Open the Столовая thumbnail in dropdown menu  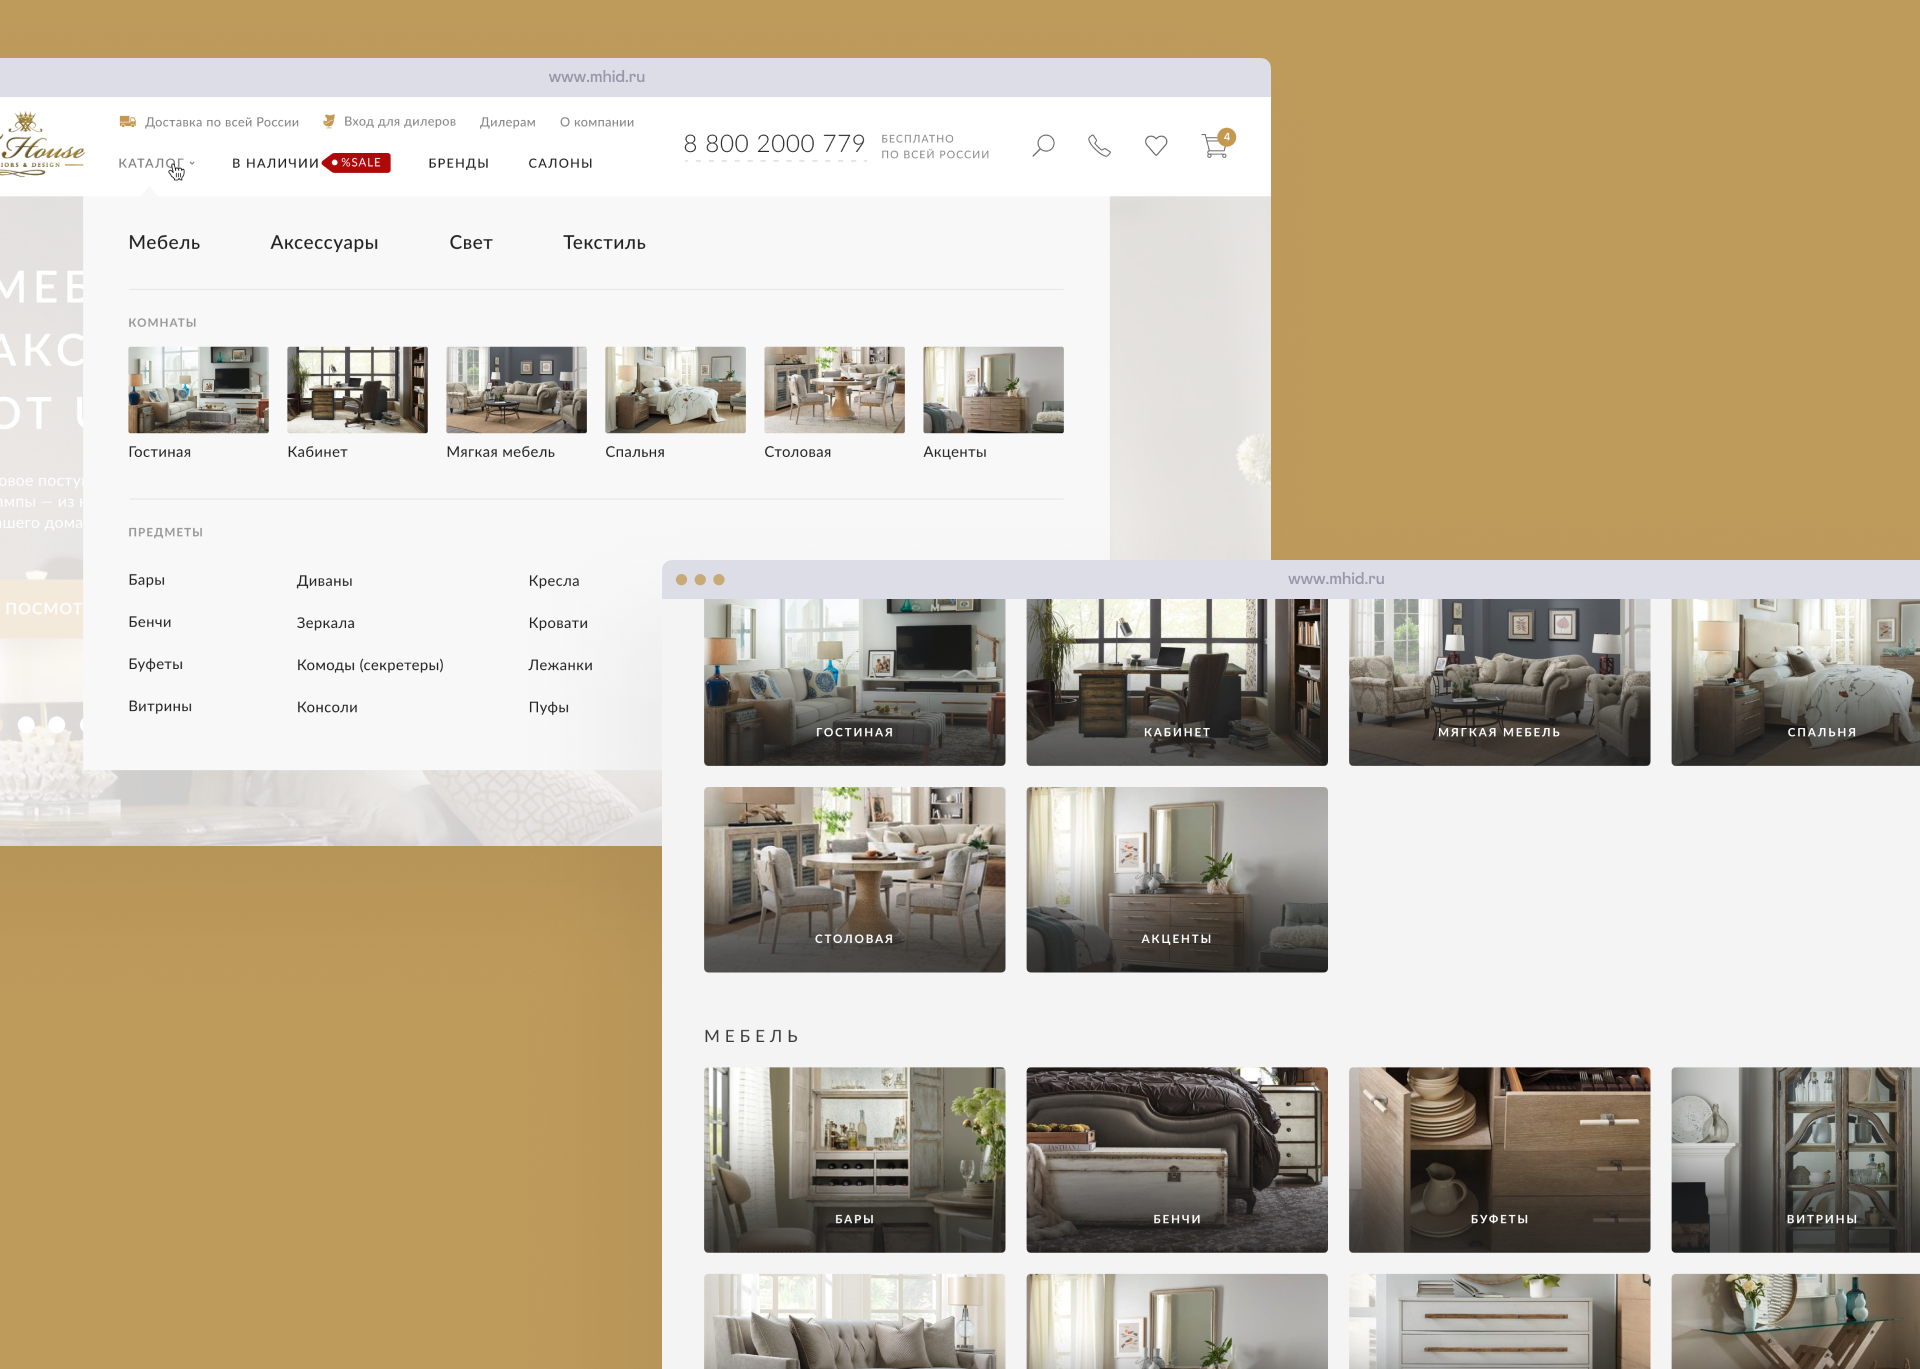pos(834,390)
